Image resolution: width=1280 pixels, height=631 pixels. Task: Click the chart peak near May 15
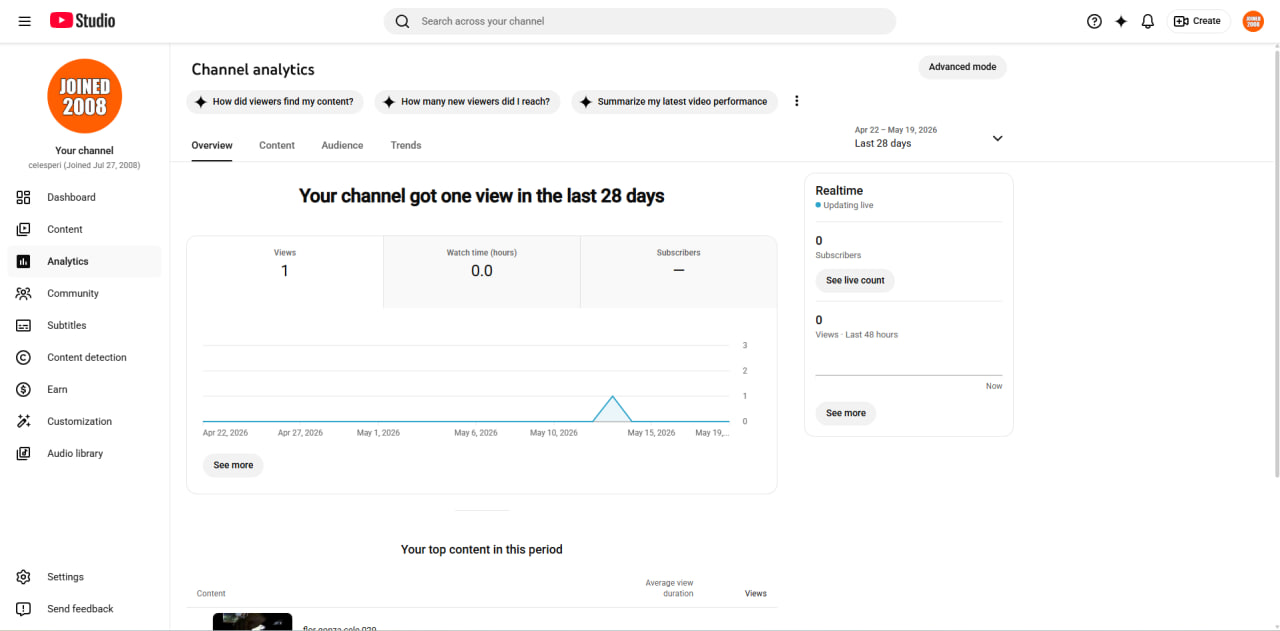tap(612, 398)
